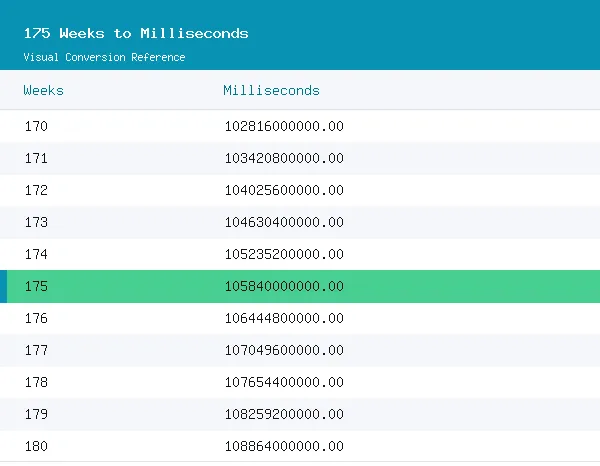This screenshot has height=466, width=600.
Task: Click the 'Weeks' column header
Action: pos(44,91)
